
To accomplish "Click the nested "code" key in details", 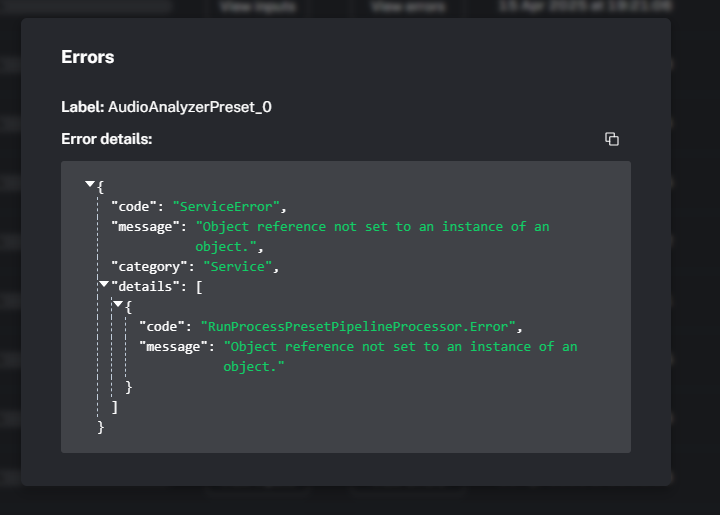I will 162,326.
